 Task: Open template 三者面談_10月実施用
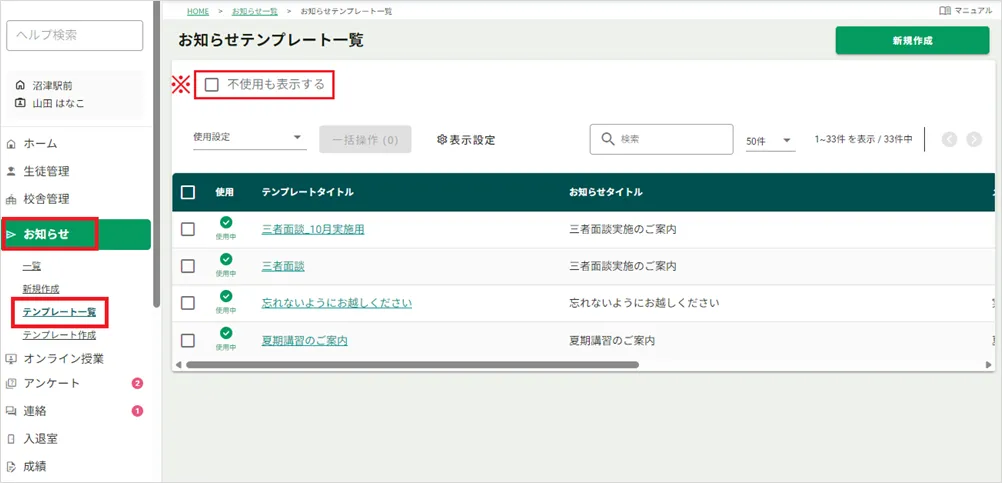tap(313, 229)
